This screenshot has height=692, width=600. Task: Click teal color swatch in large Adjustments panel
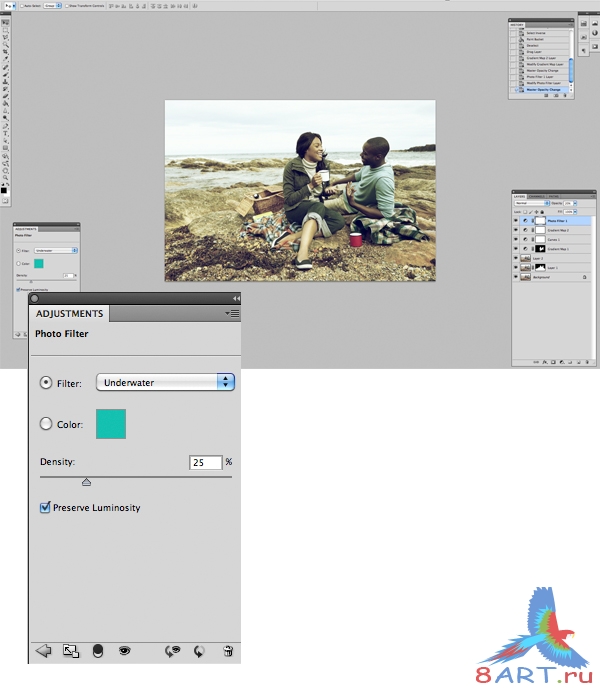(111, 424)
